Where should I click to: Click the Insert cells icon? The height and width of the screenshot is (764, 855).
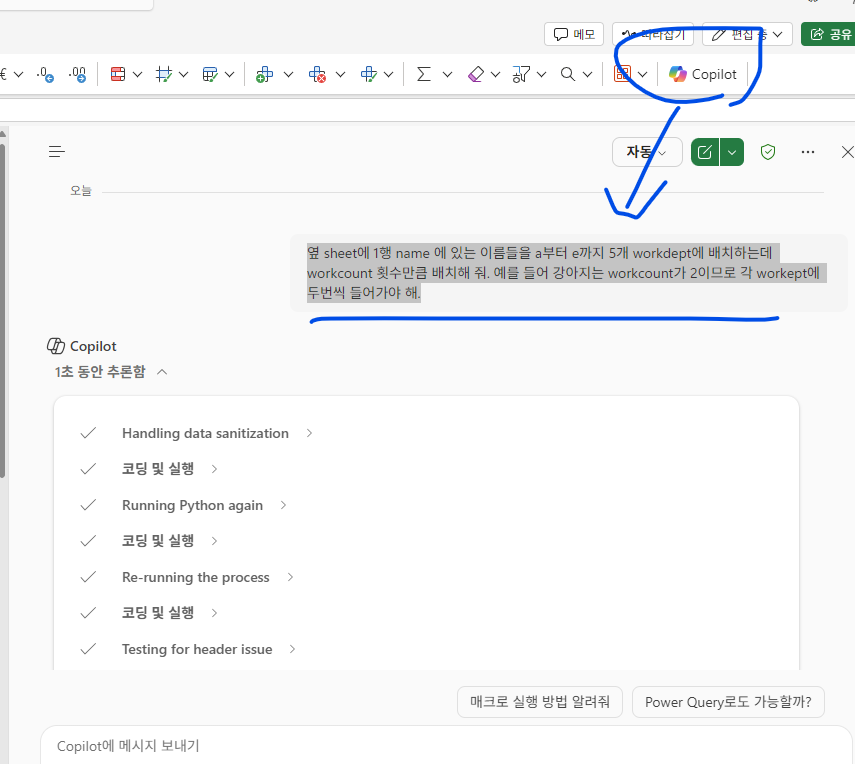tap(264, 74)
